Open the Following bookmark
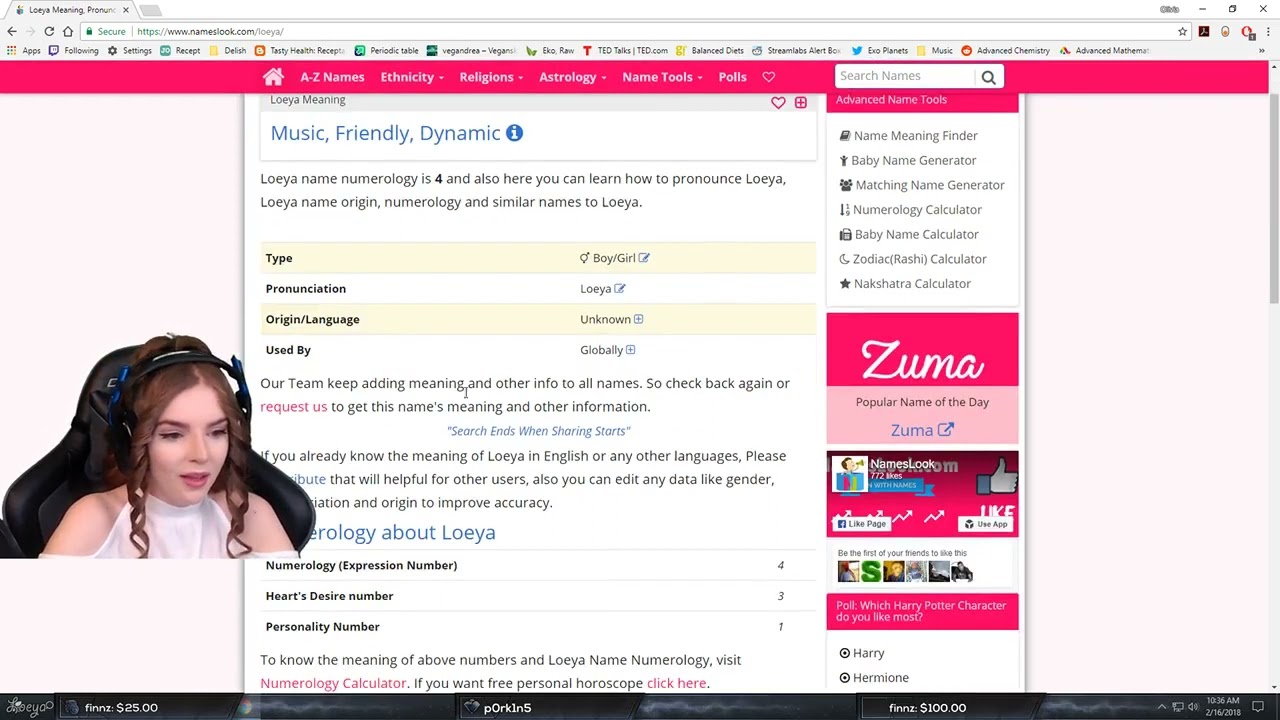The width and height of the screenshot is (1280, 720). [x=73, y=50]
